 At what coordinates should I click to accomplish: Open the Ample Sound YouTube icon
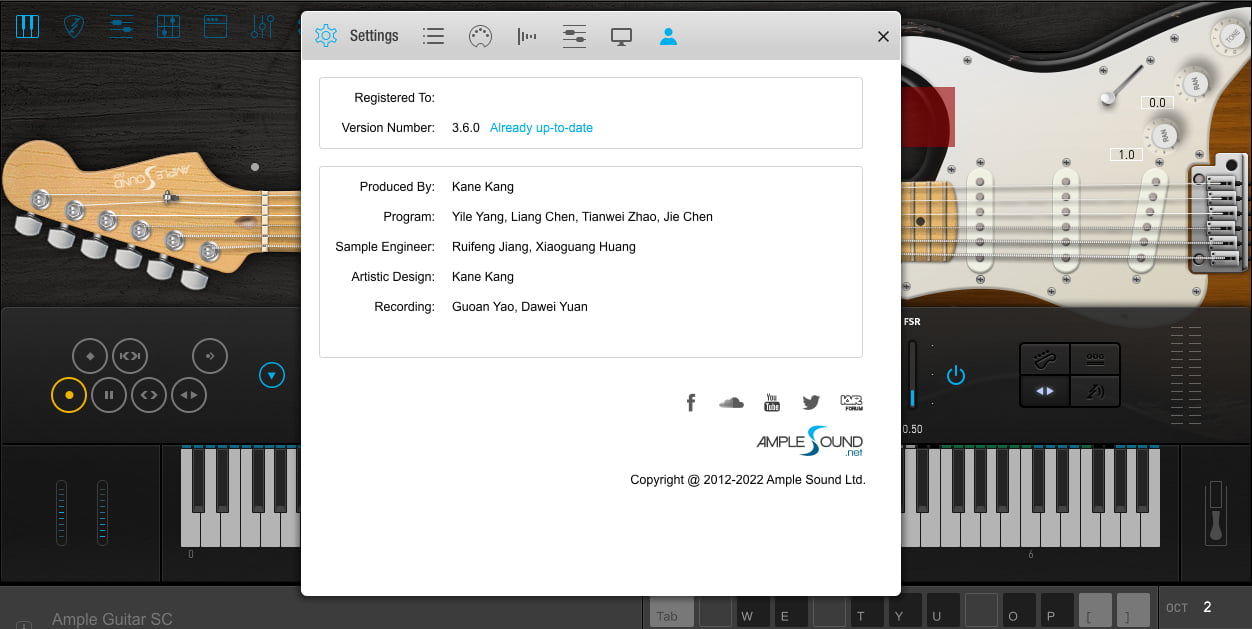[x=771, y=402]
